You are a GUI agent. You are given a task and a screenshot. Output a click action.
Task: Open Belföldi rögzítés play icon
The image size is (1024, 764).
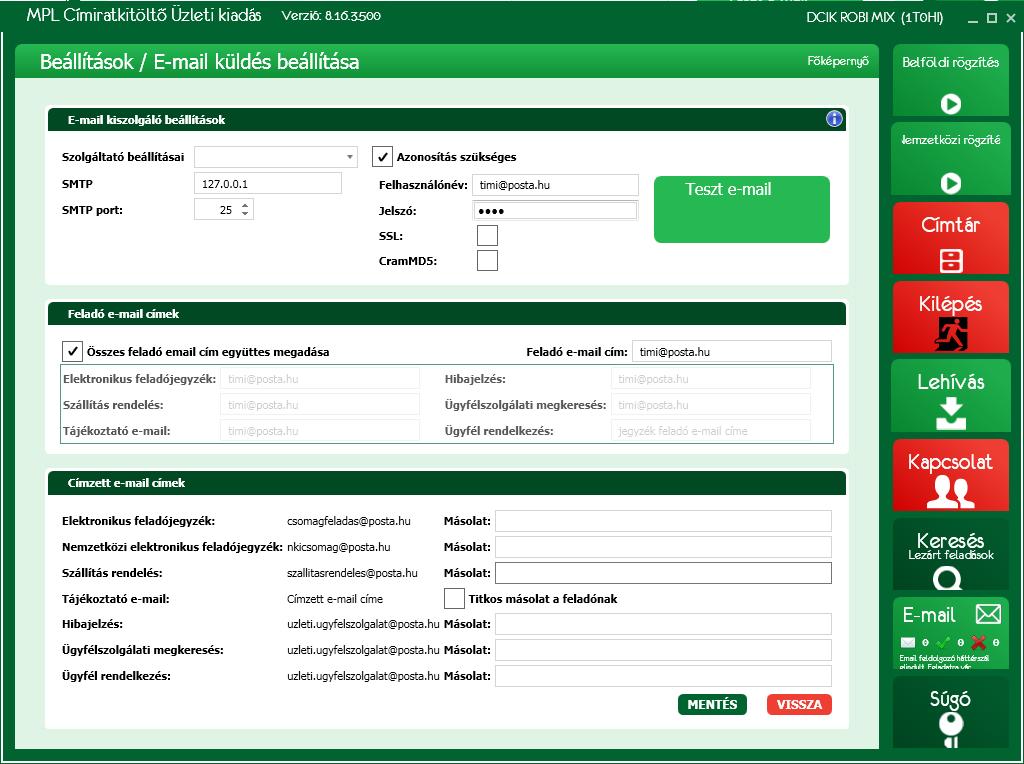(950, 104)
